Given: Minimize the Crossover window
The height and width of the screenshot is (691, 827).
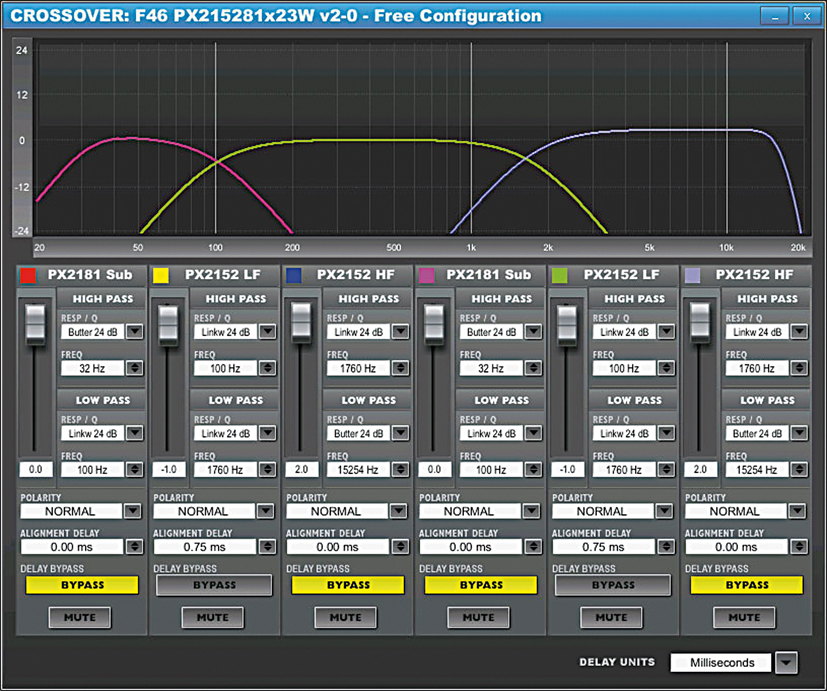Looking at the screenshot, I should (x=774, y=16).
